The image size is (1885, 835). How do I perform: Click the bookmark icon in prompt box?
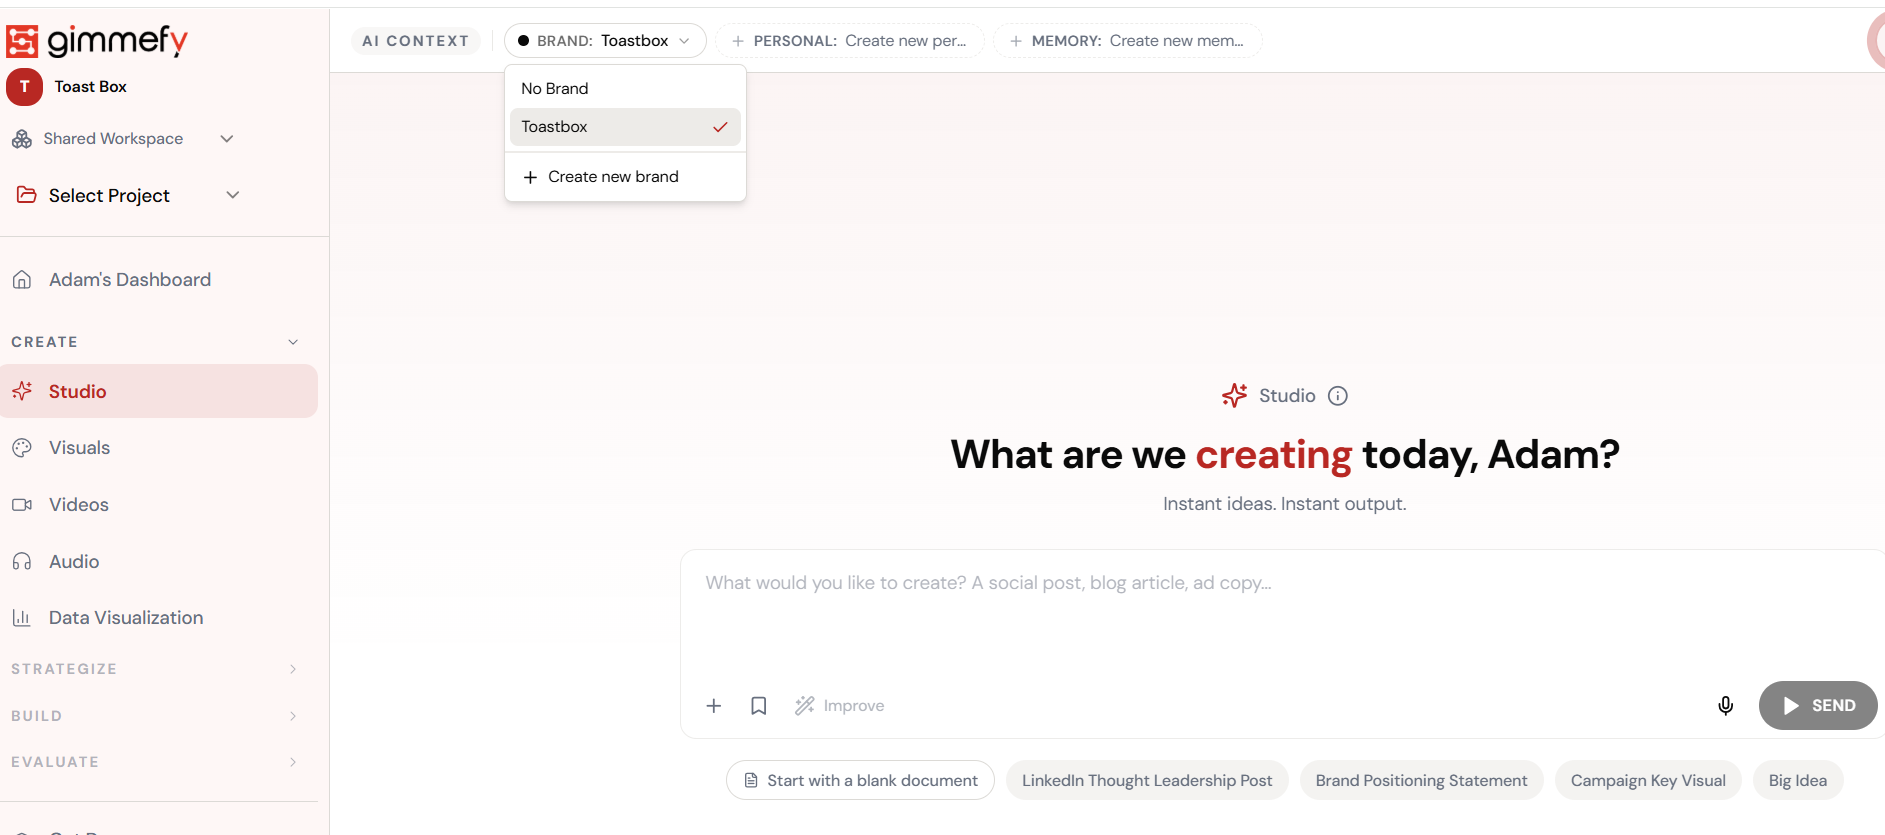point(759,706)
